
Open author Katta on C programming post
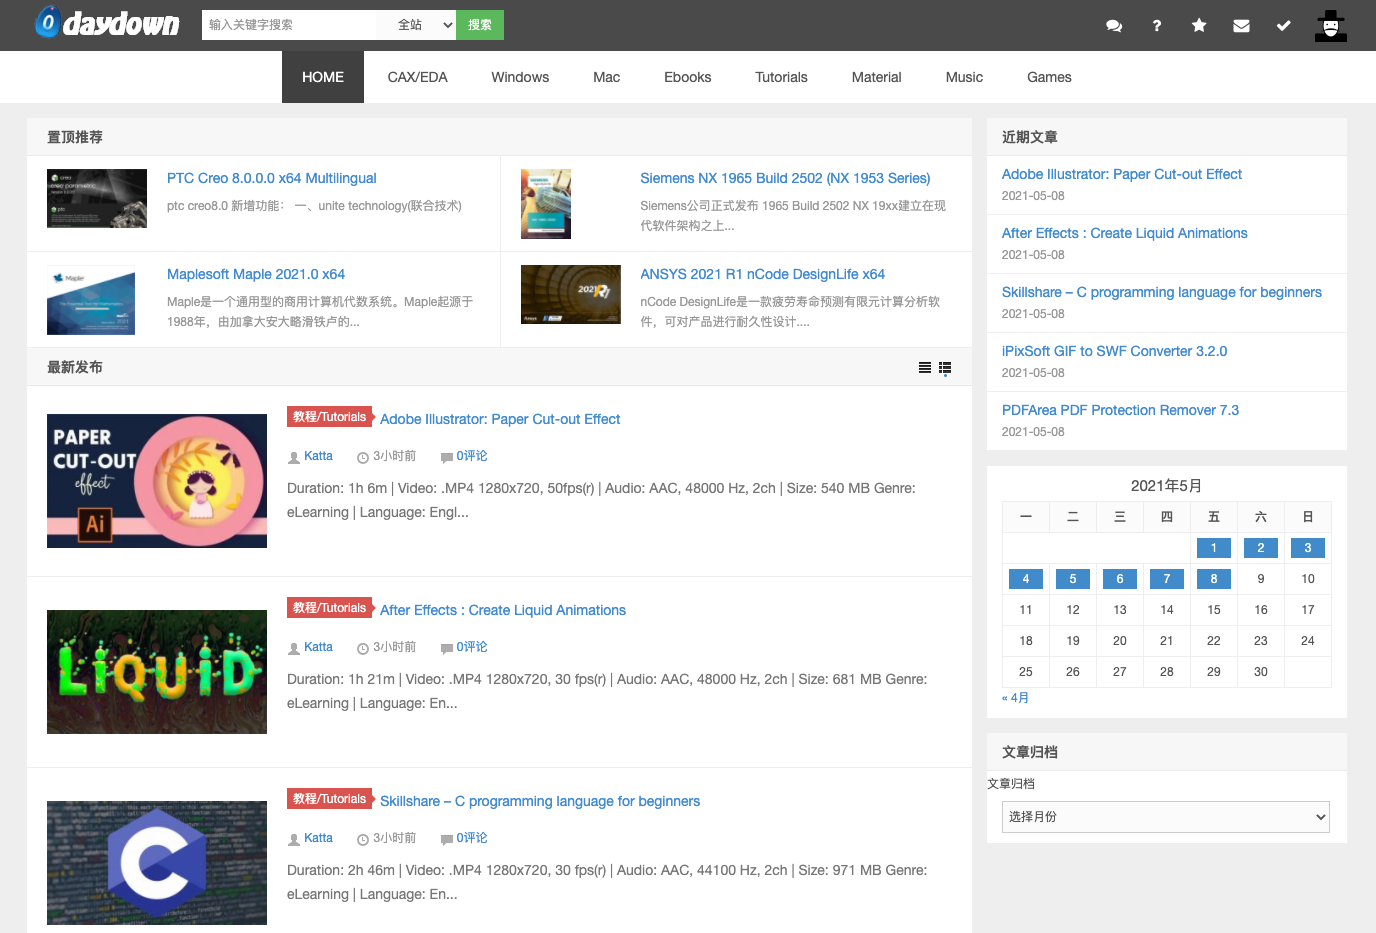(318, 838)
